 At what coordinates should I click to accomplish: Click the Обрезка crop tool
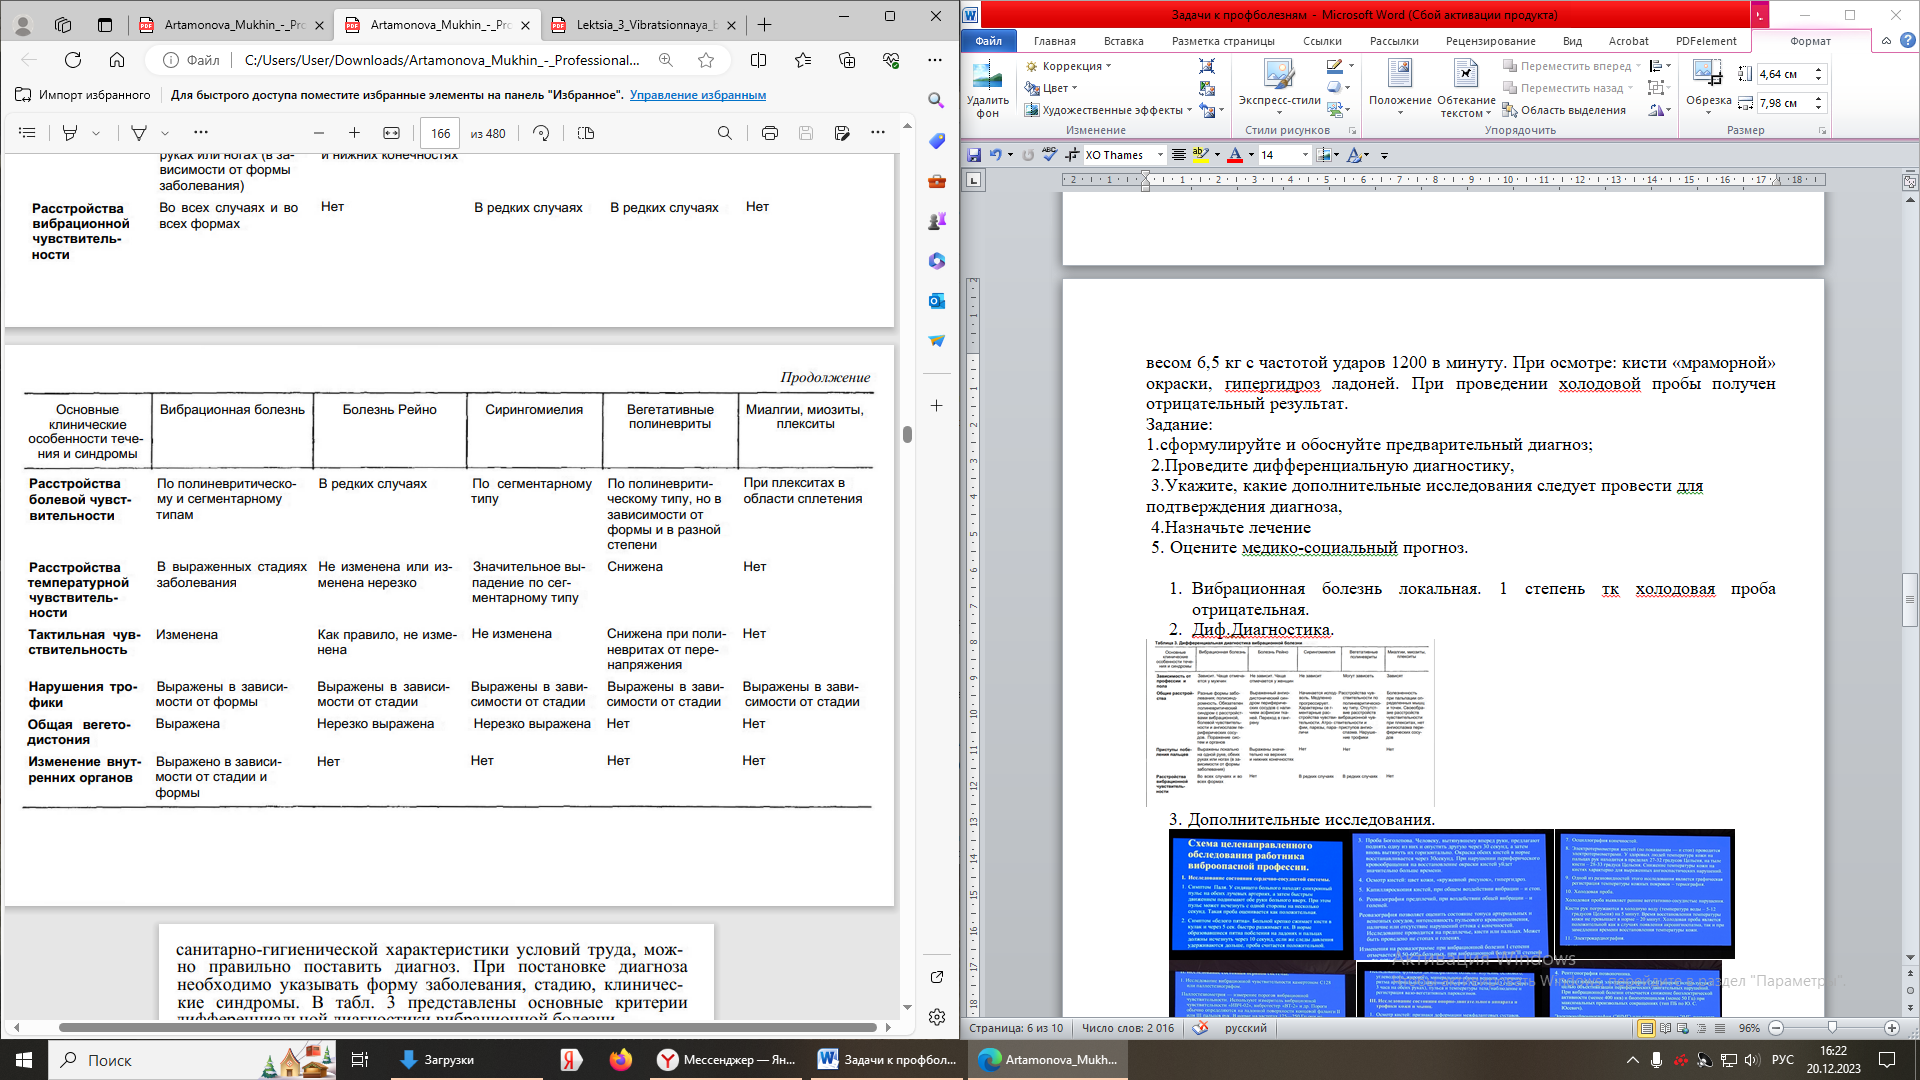click(1708, 86)
